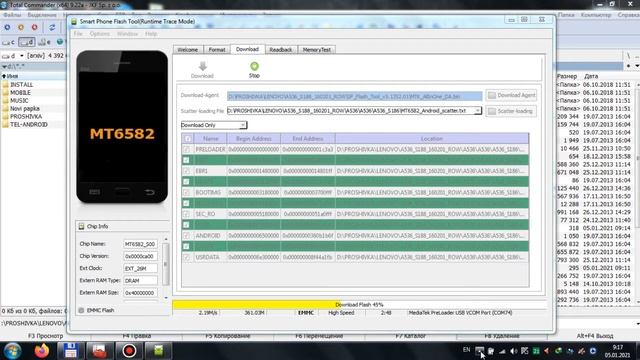Open Total Commander floppy icon in taskbar
Image resolution: width=640 pixels, height=360 pixels.
(x=70, y=351)
